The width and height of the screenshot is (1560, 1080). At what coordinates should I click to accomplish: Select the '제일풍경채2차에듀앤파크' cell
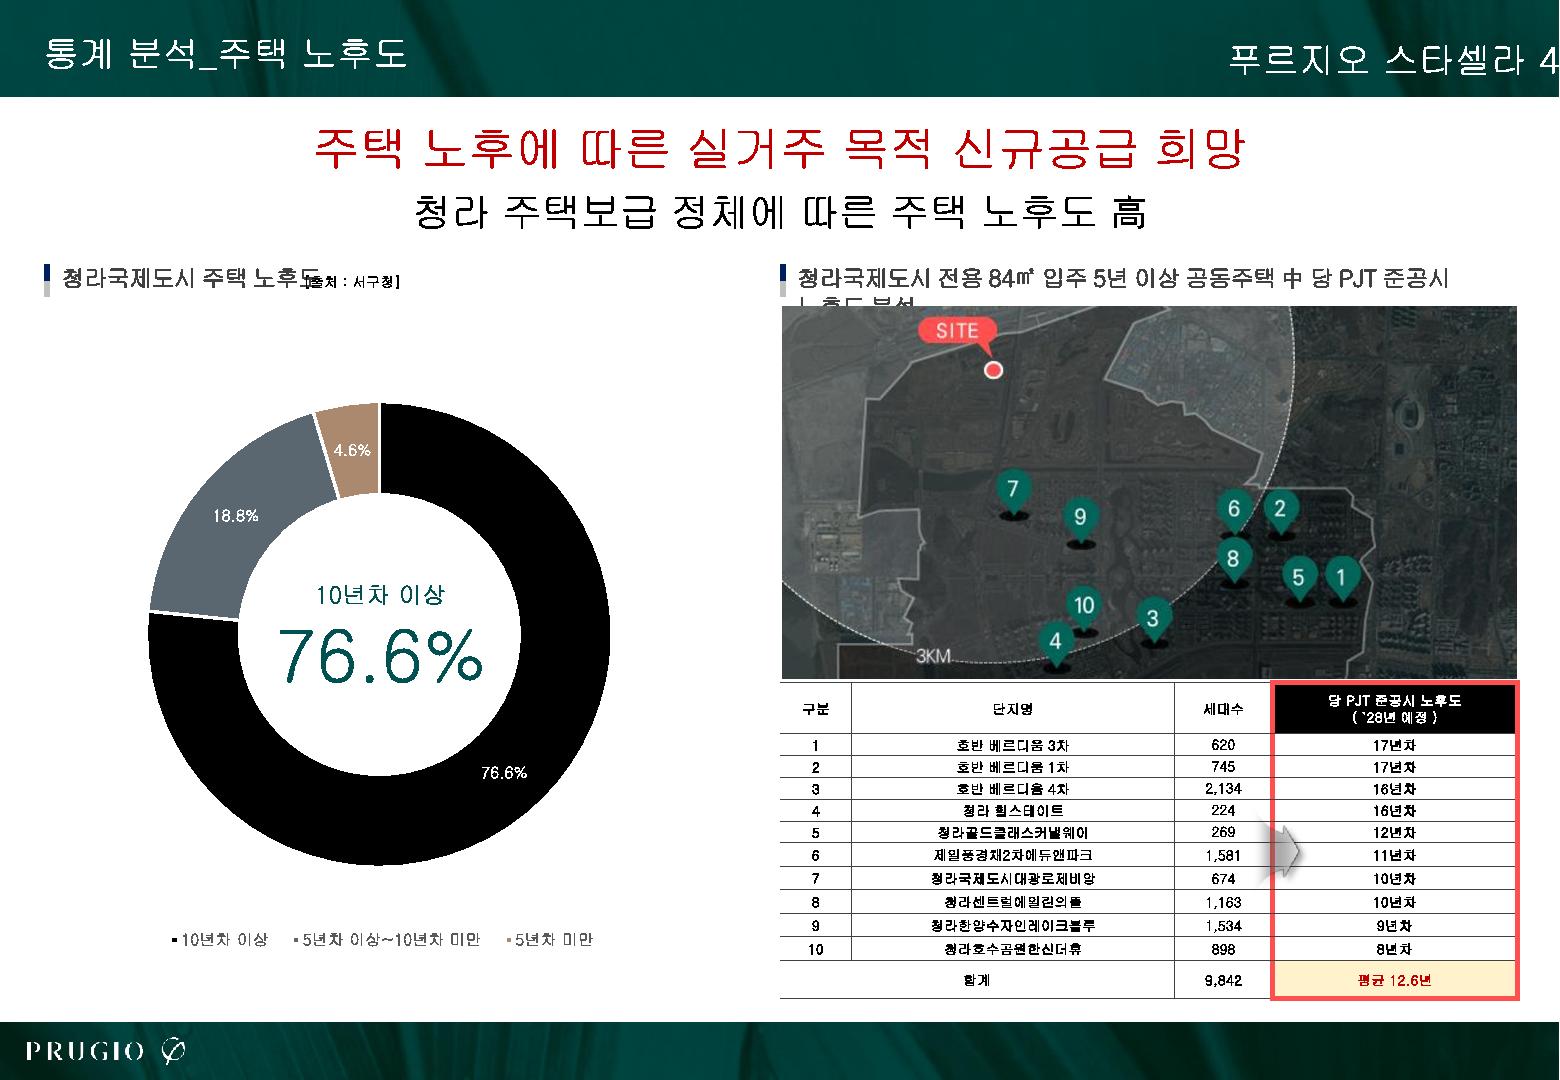[1013, 855]
